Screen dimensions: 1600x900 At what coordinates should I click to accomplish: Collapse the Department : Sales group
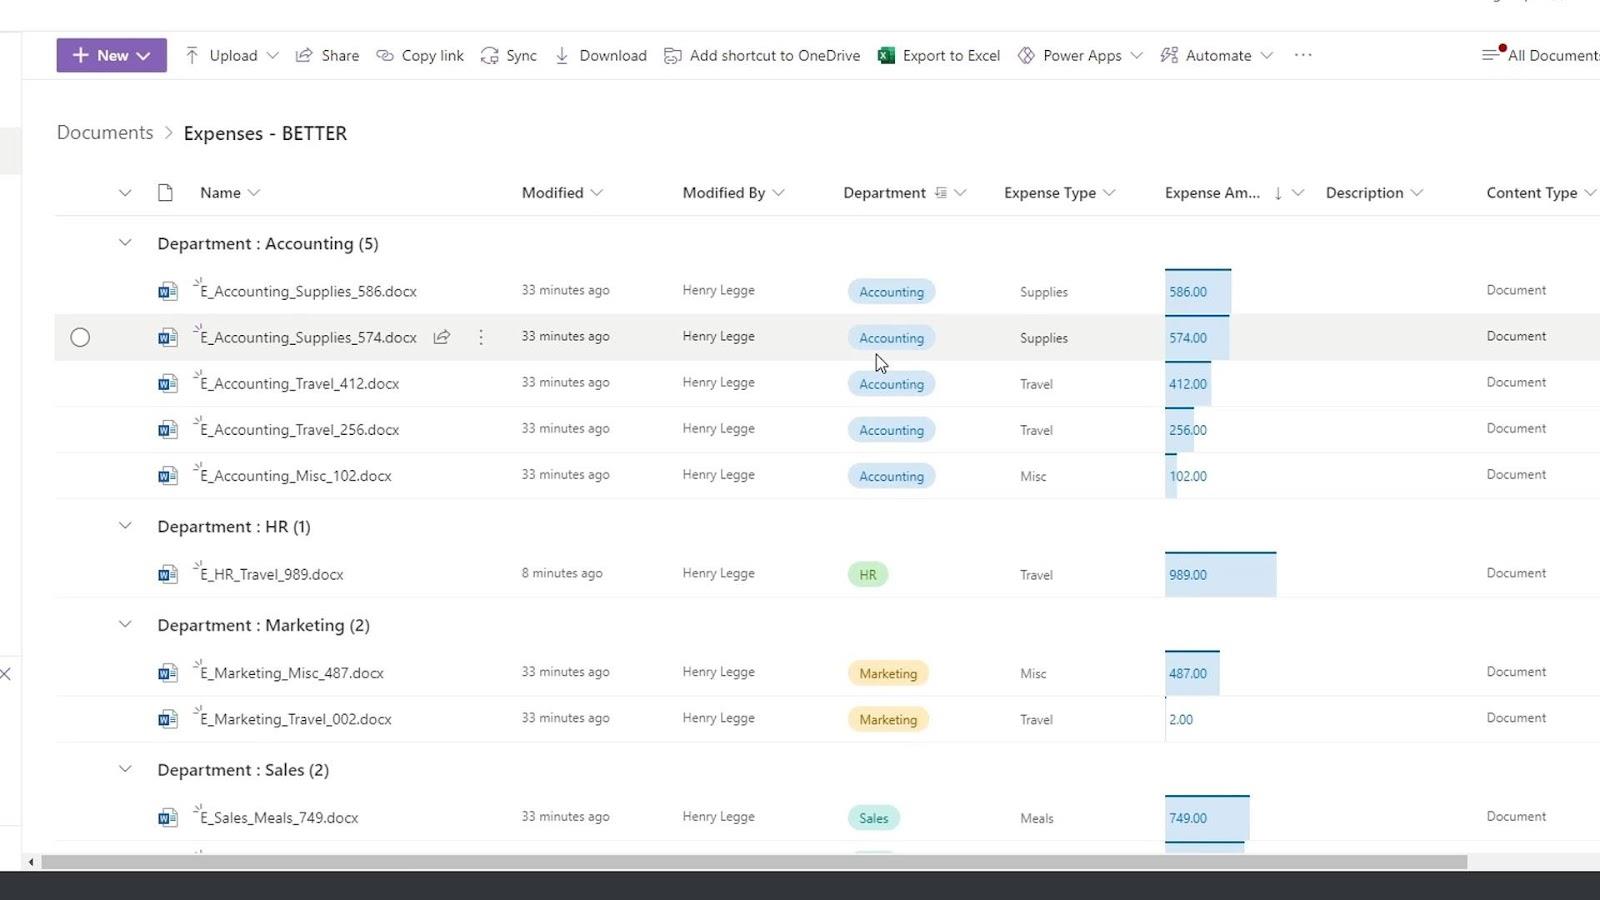click(x=125, y=768)
